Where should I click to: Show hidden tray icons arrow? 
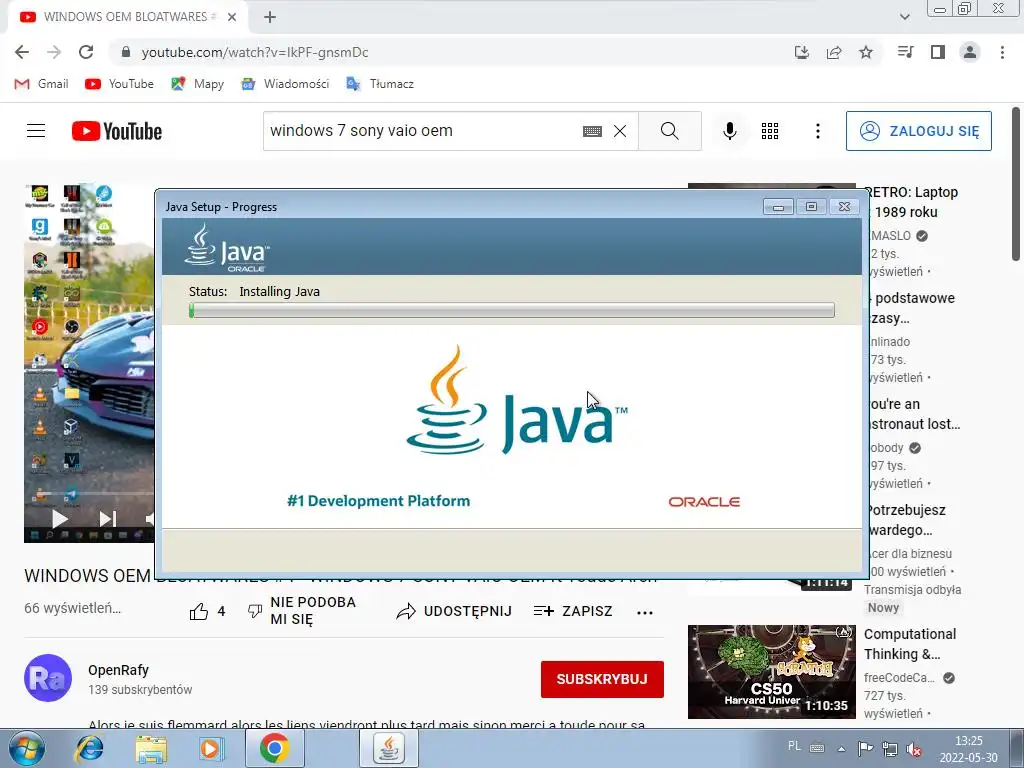[x=841, y=749]
